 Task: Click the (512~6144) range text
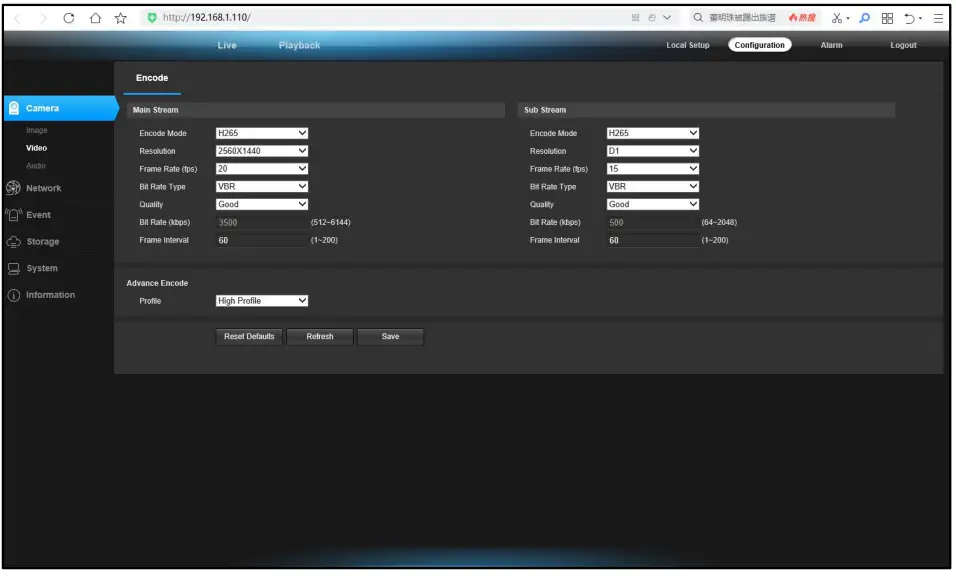coord(330,222)
